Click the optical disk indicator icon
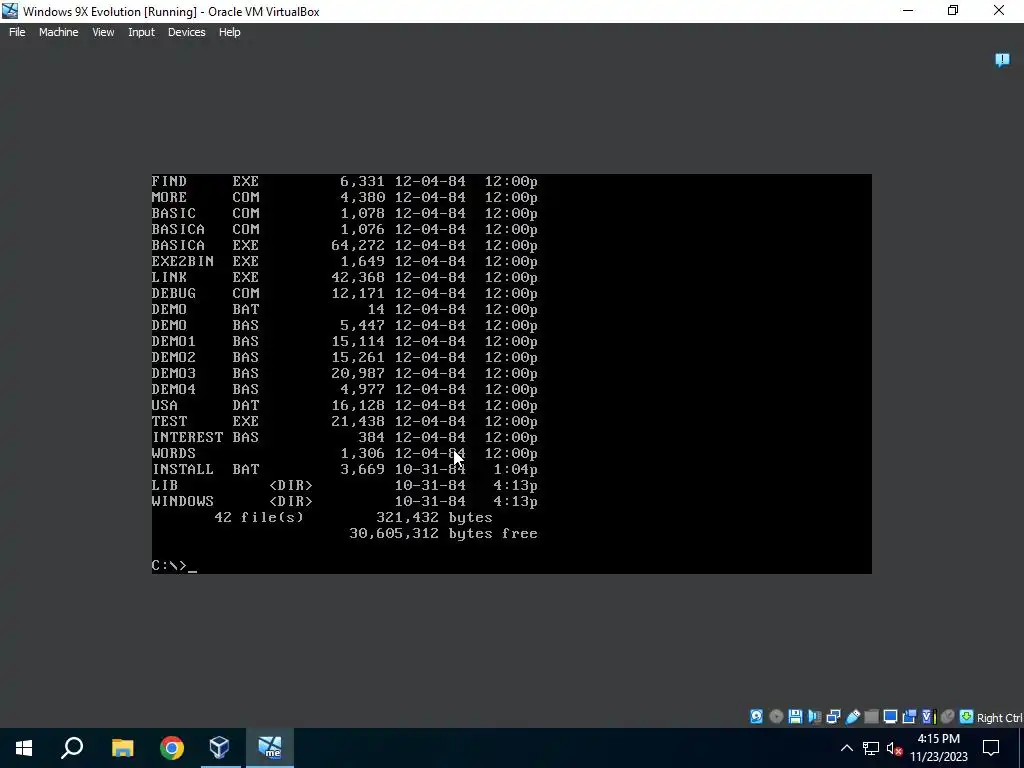 coord(776,716)
